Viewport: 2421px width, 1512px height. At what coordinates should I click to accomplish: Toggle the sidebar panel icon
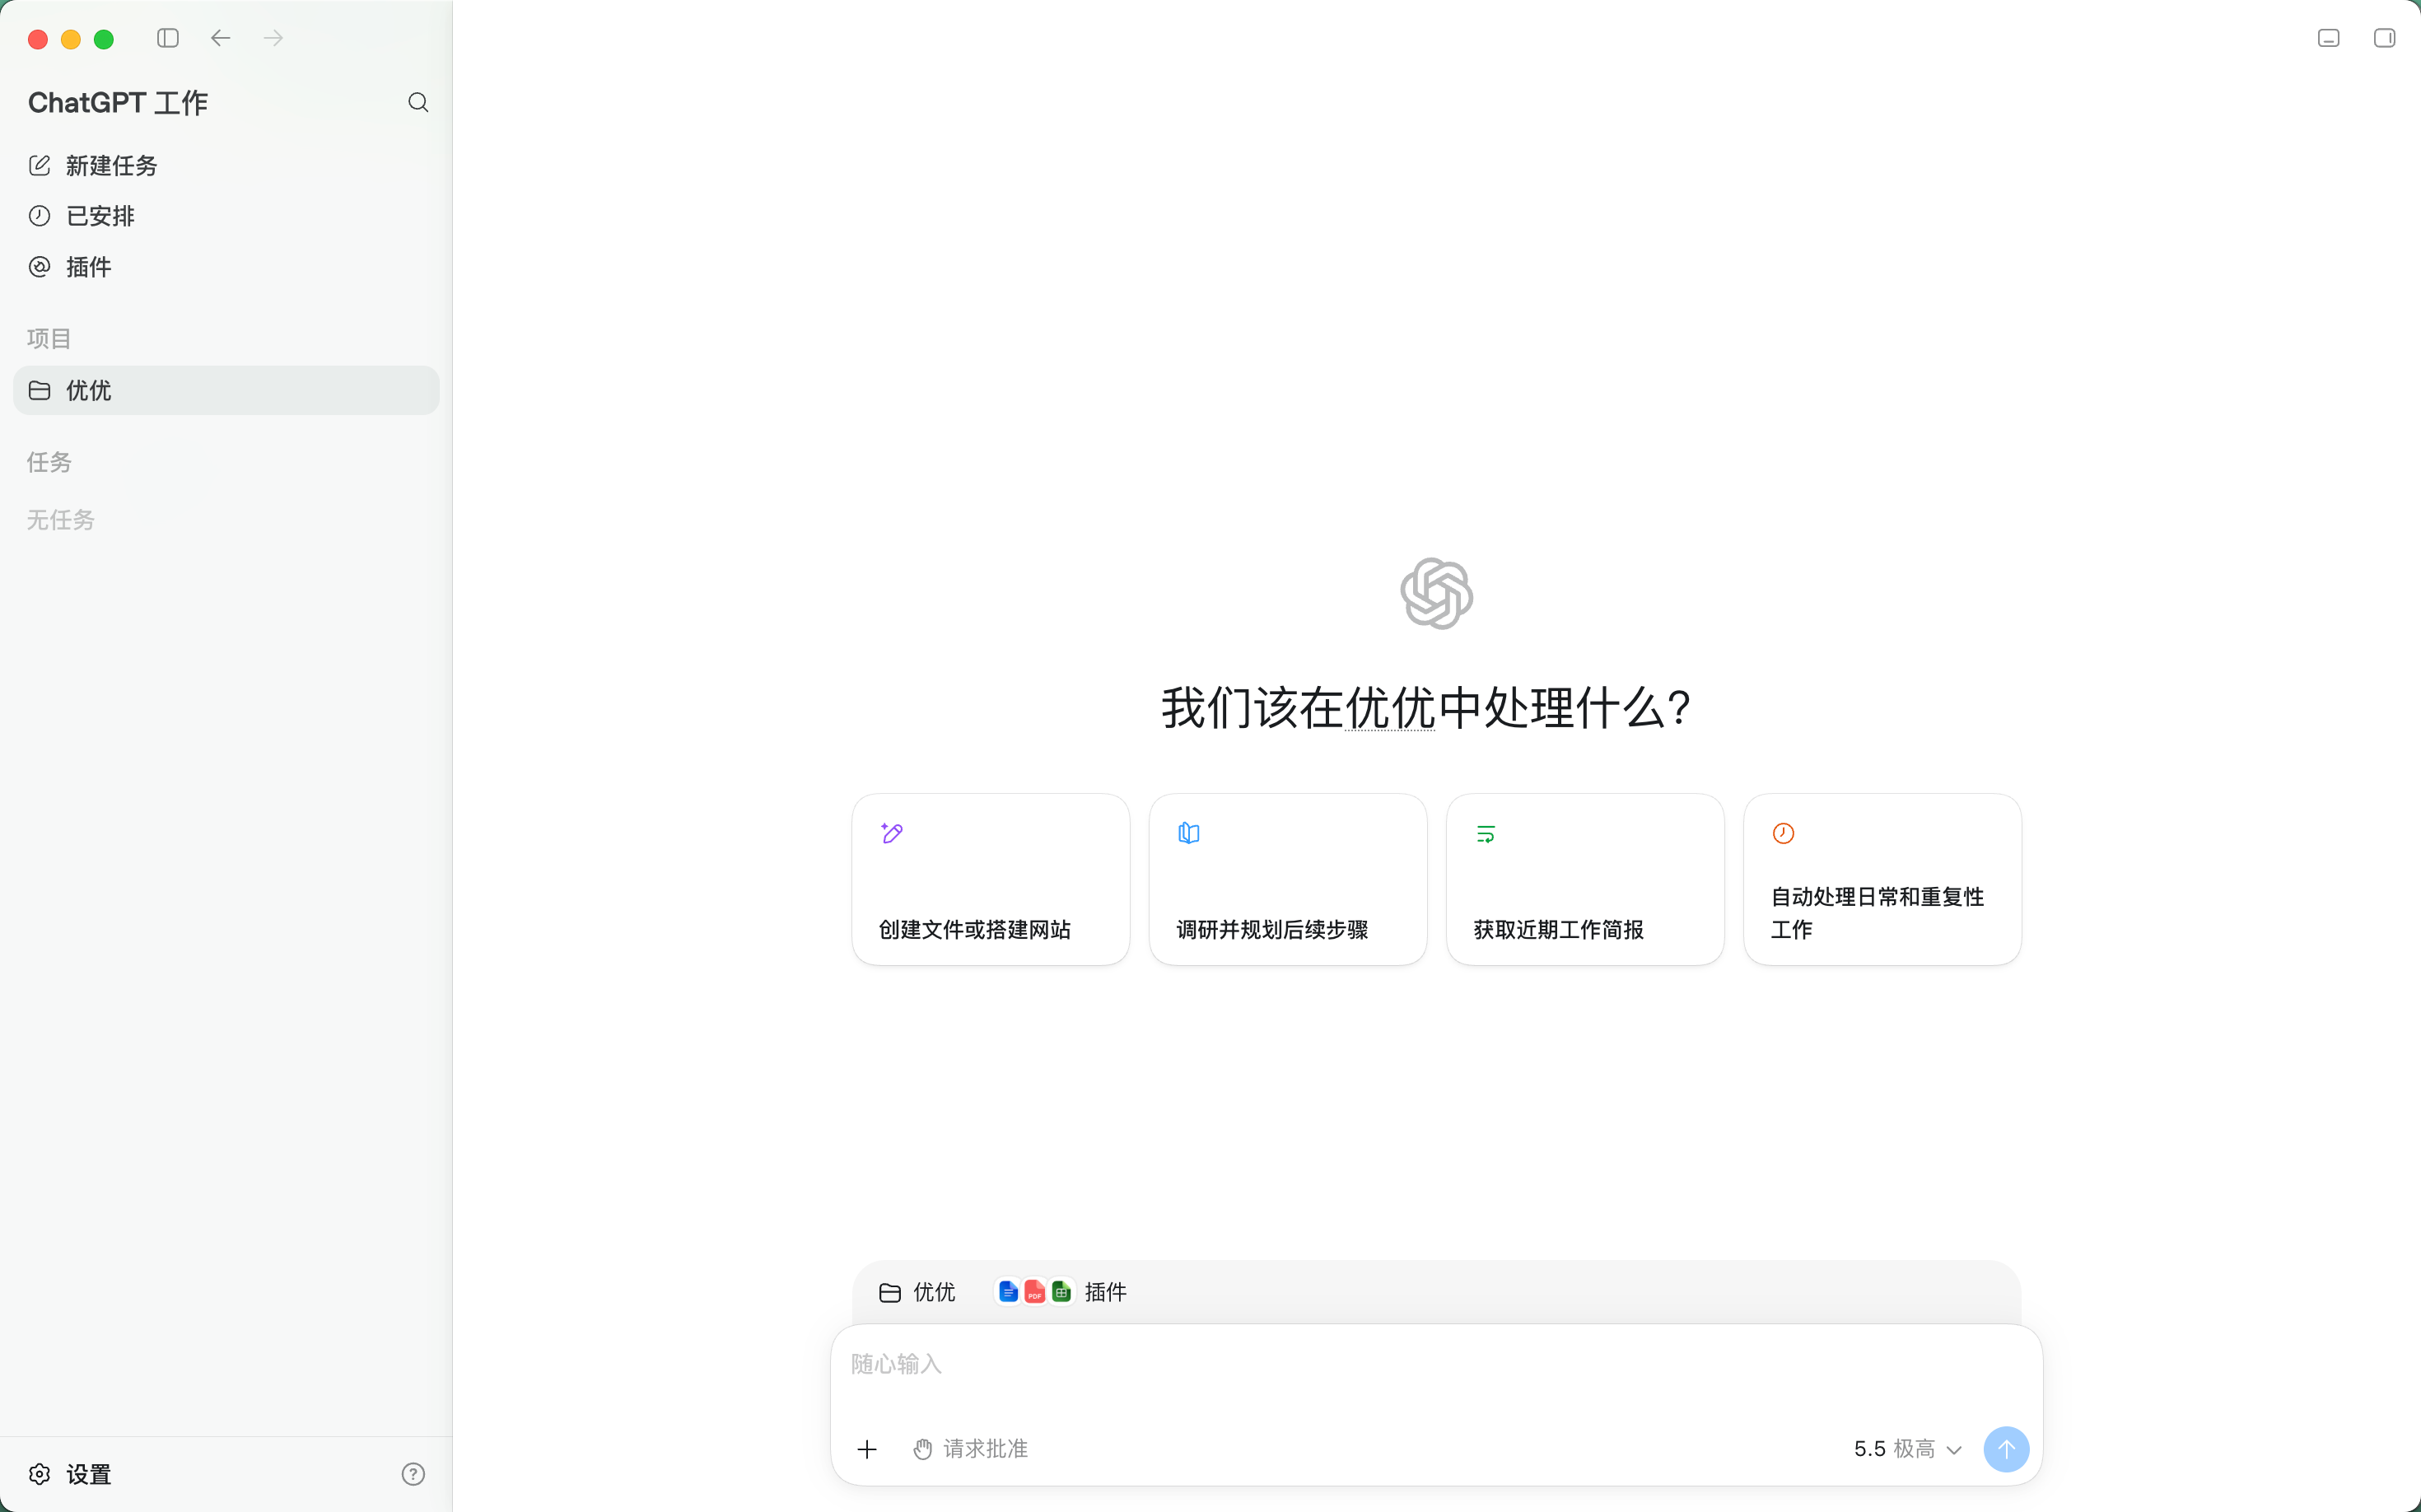click(x=168, y=38)
